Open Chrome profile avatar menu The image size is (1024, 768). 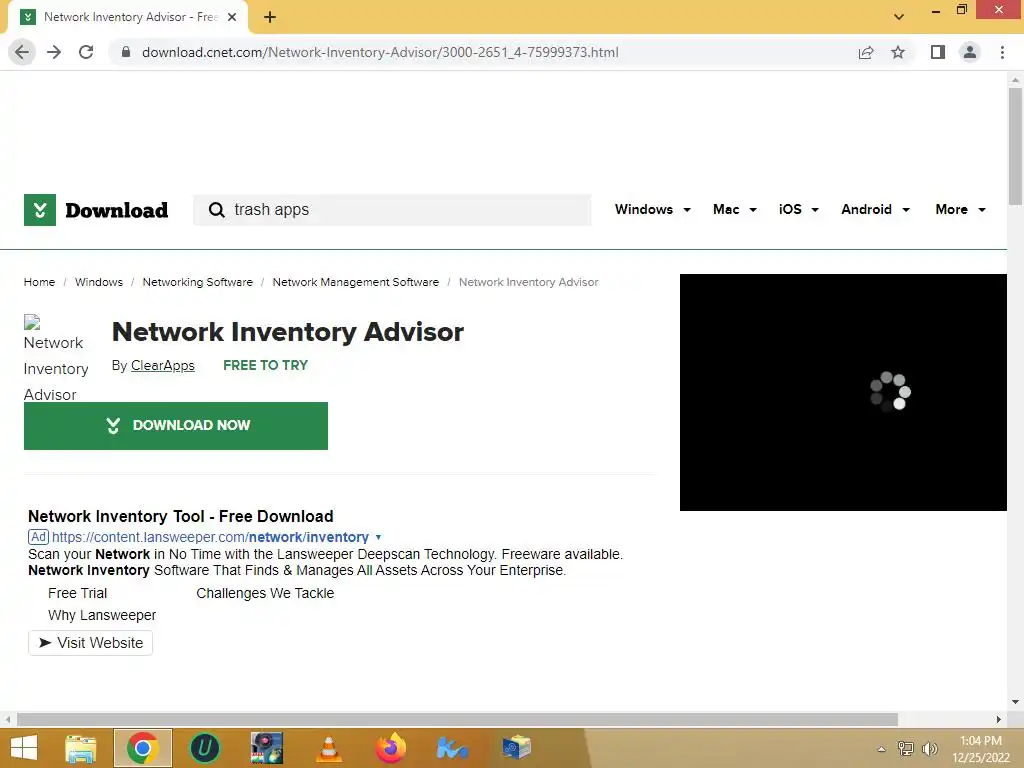[970, 52]
